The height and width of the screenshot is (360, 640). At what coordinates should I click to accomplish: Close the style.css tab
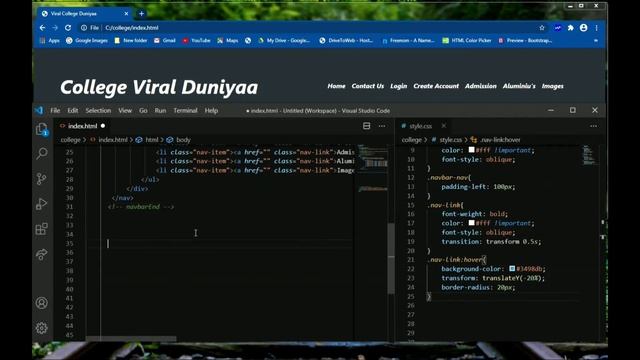tap(444, 126)
